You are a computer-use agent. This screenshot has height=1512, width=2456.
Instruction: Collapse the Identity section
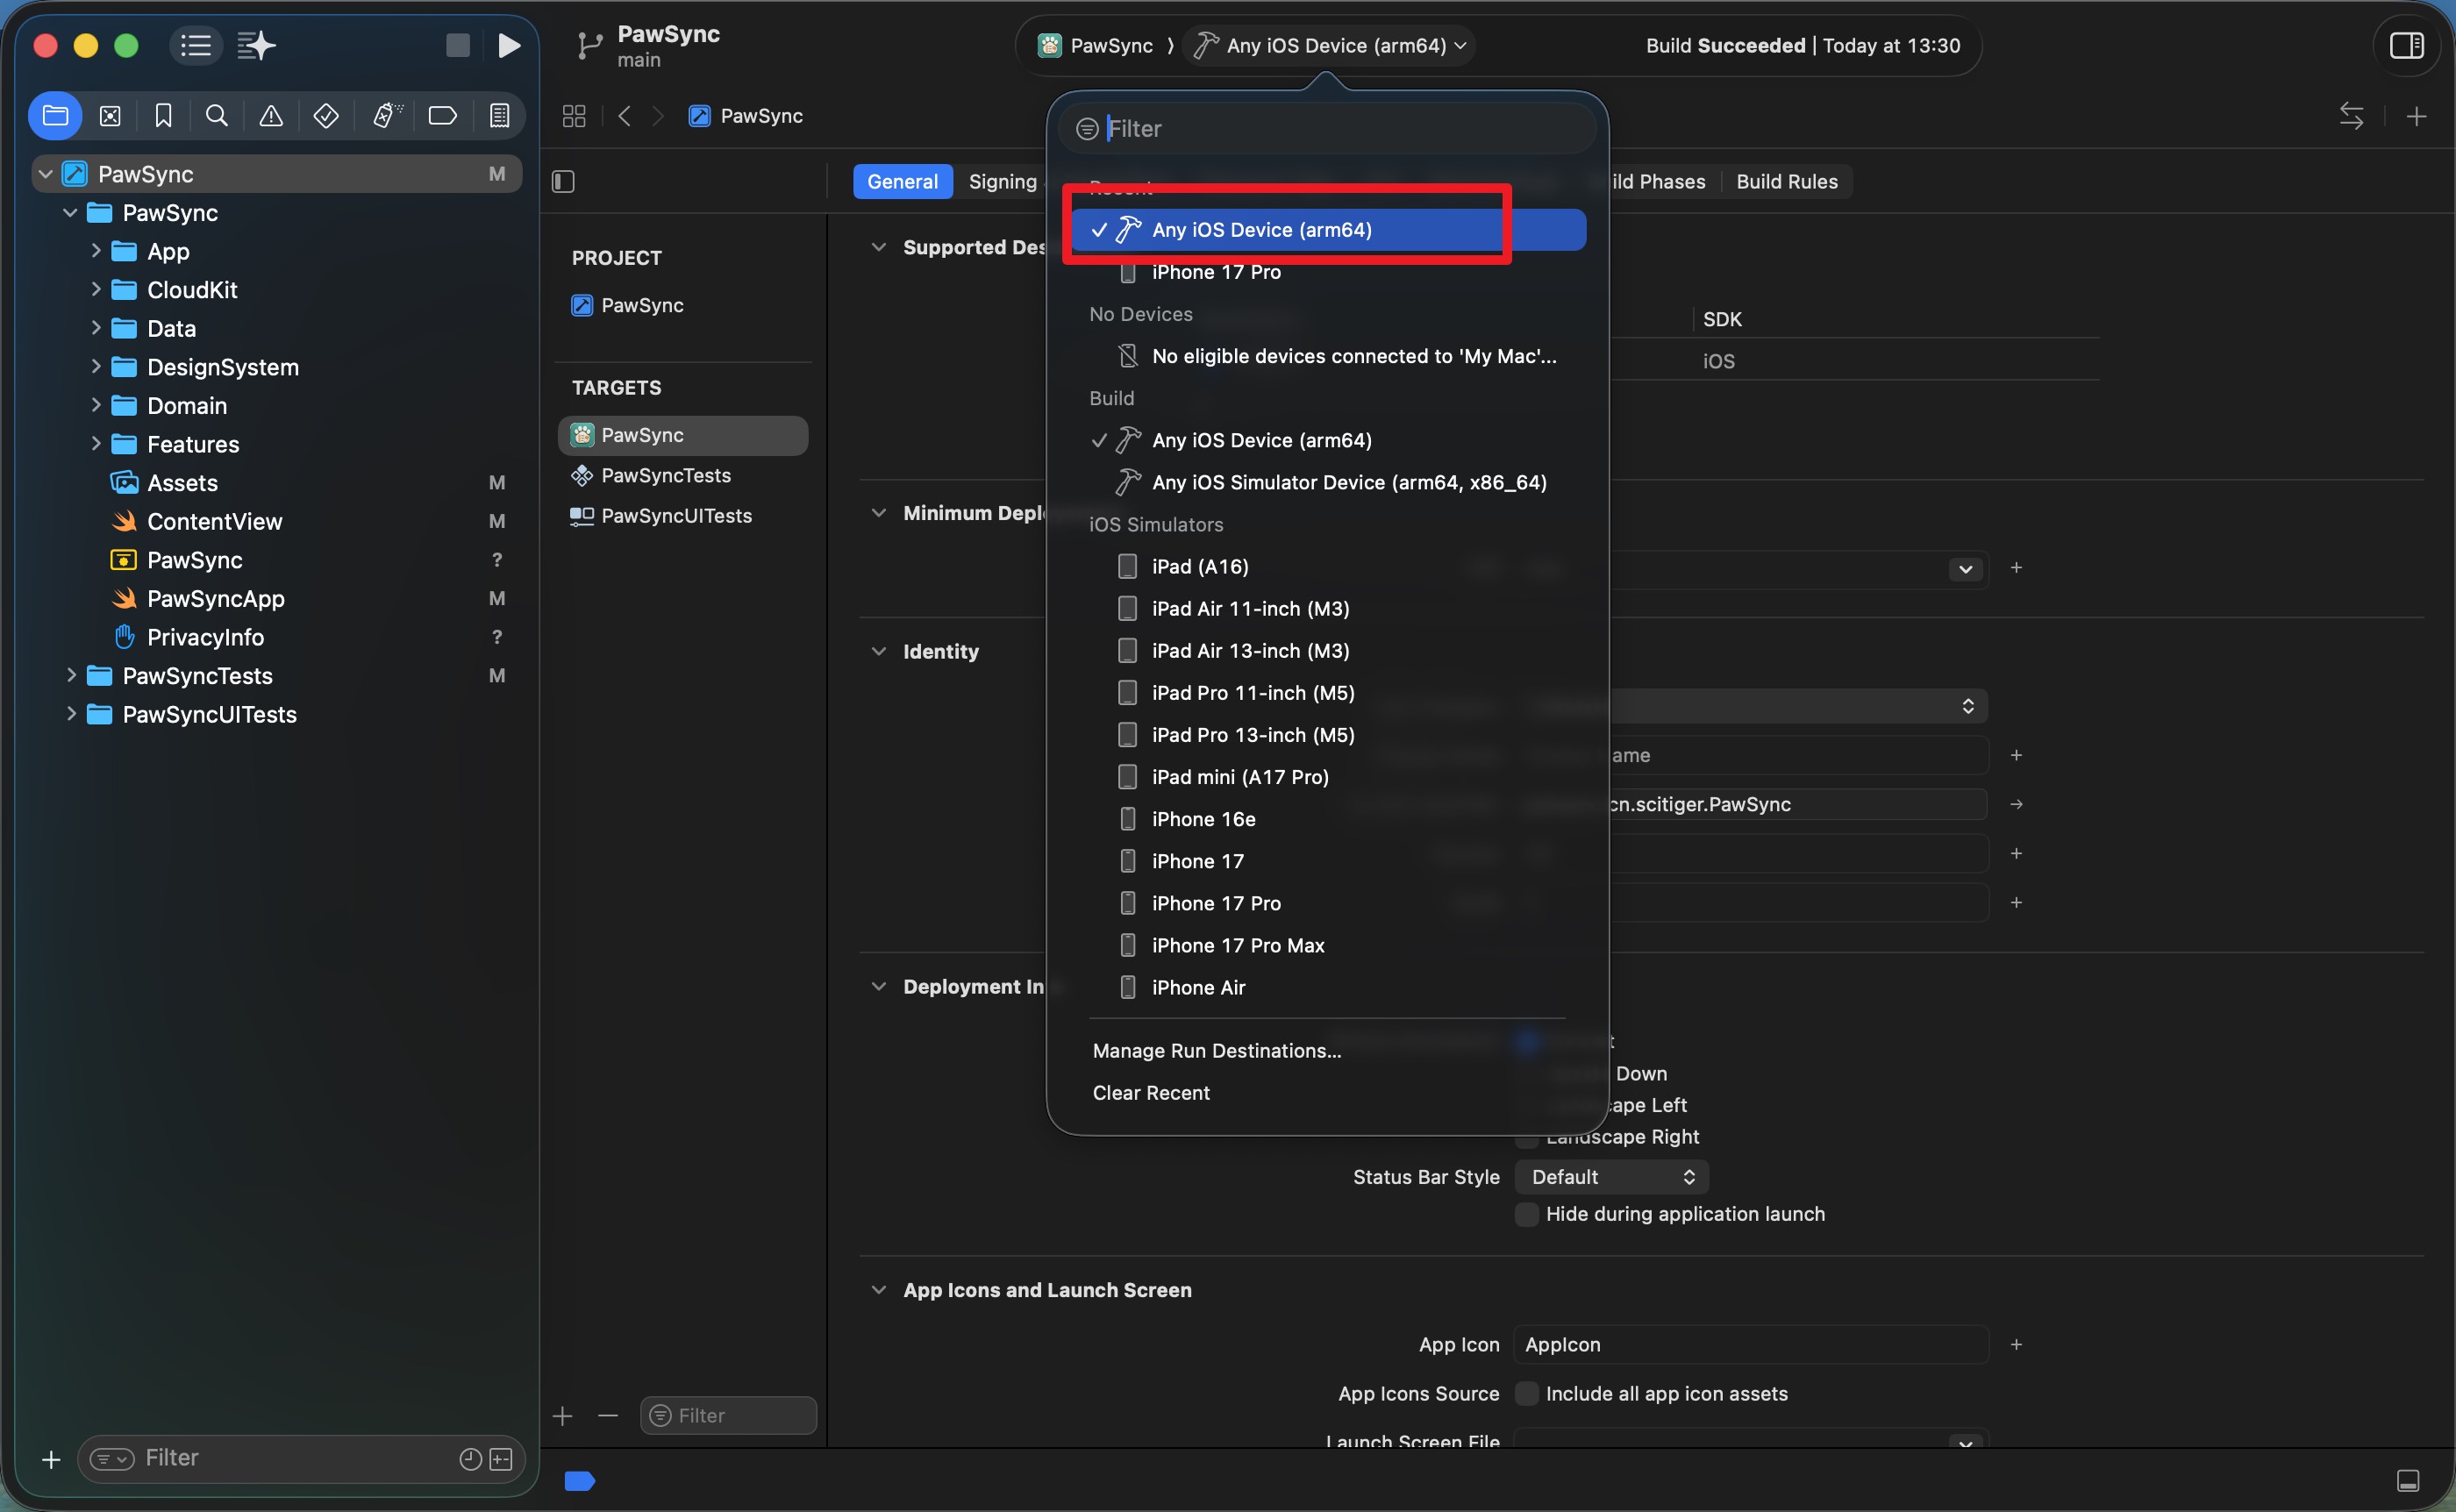879,652
